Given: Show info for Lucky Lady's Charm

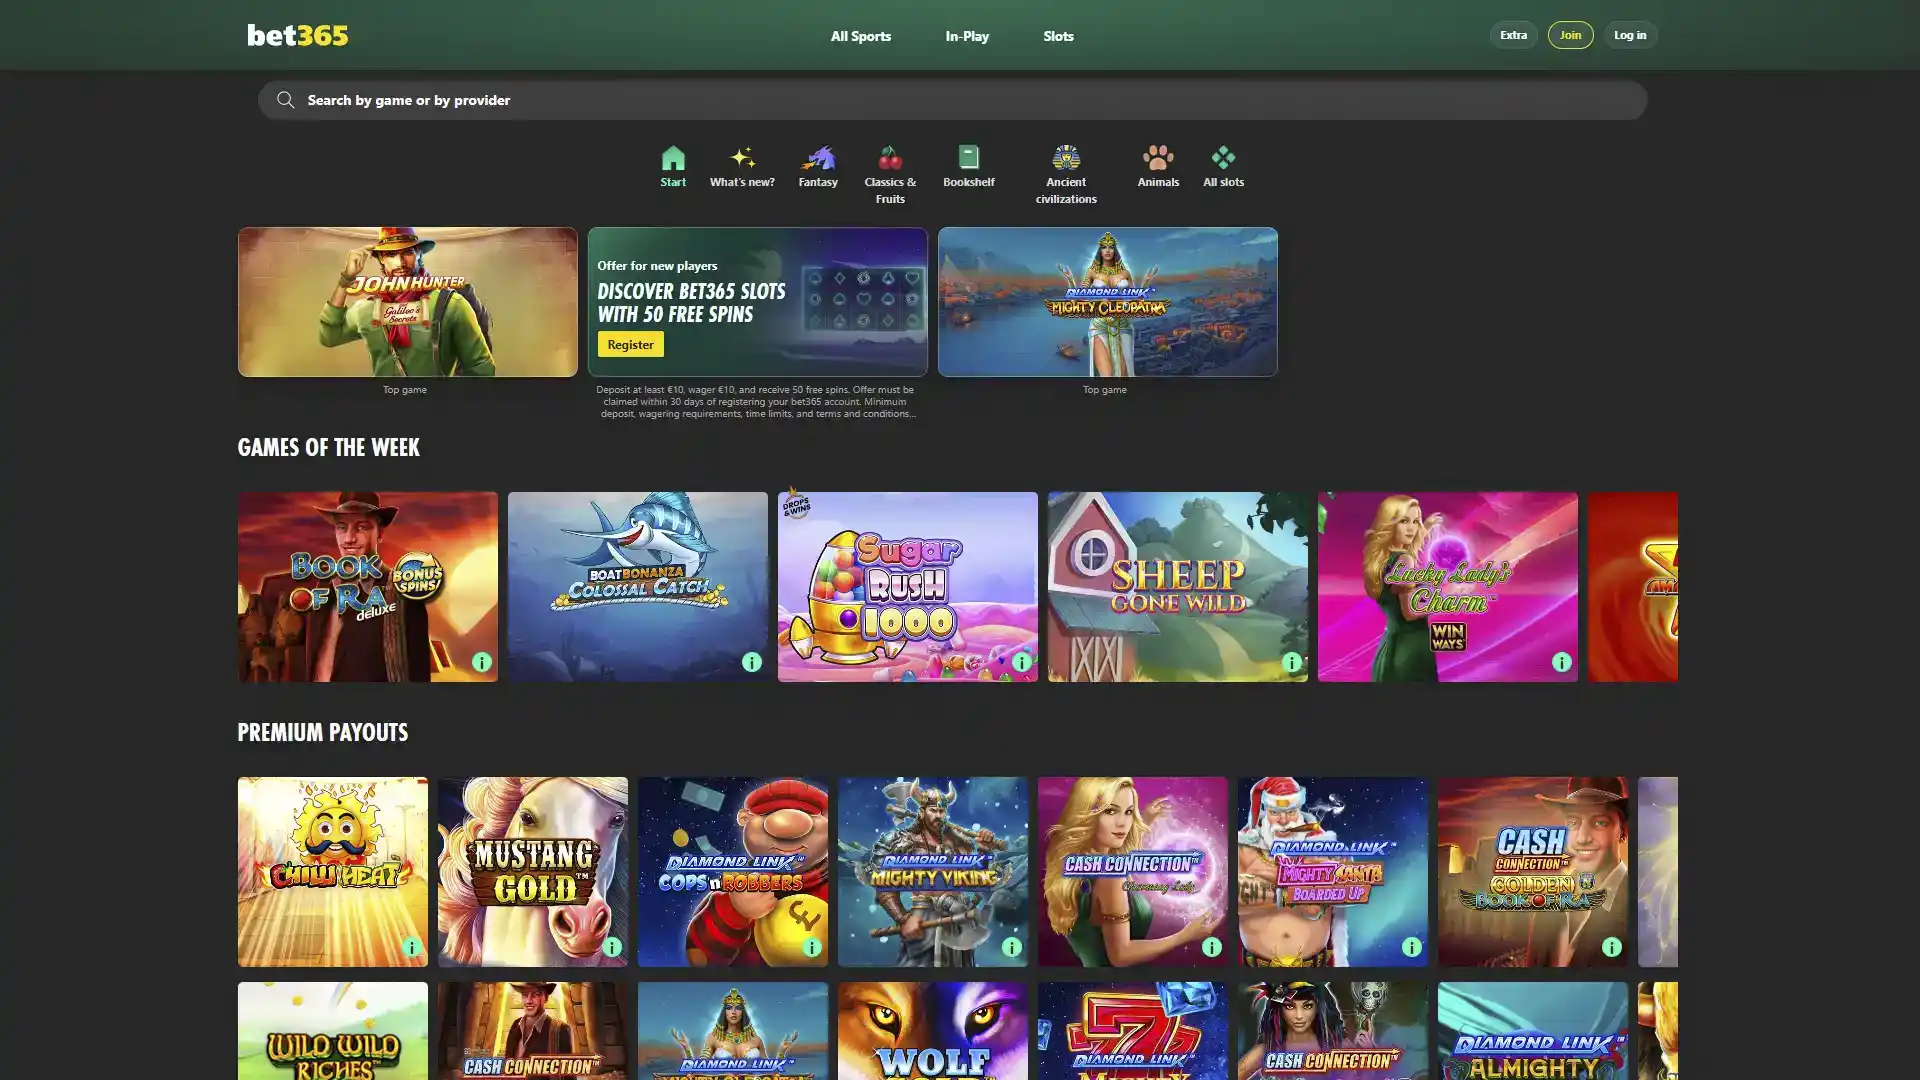Looking at the screenshot, I should click(1562, 662).
